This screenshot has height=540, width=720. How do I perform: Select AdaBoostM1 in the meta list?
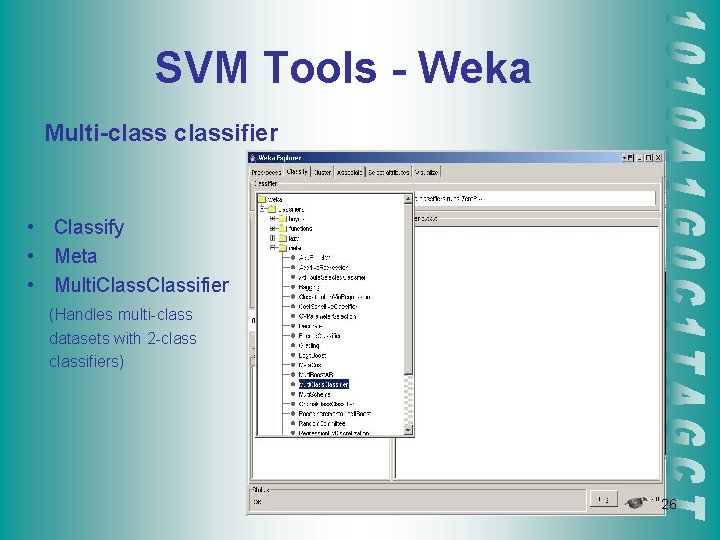(315, 258)
